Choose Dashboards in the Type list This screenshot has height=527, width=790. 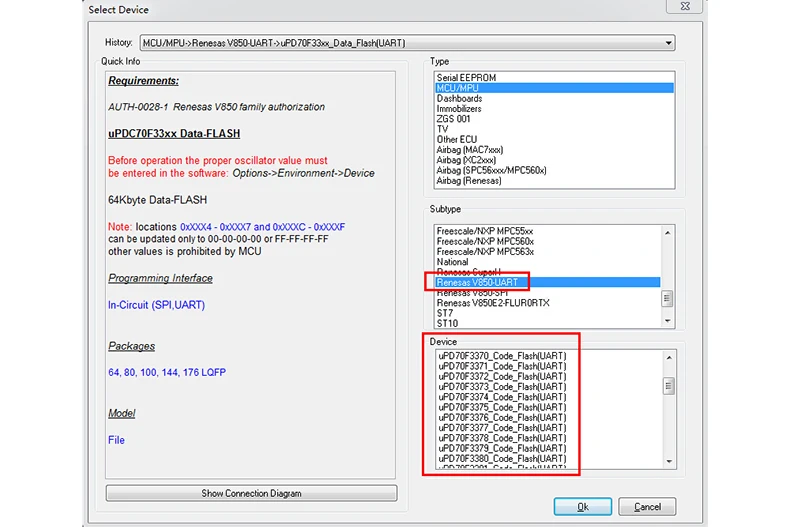tap(554, 98)
